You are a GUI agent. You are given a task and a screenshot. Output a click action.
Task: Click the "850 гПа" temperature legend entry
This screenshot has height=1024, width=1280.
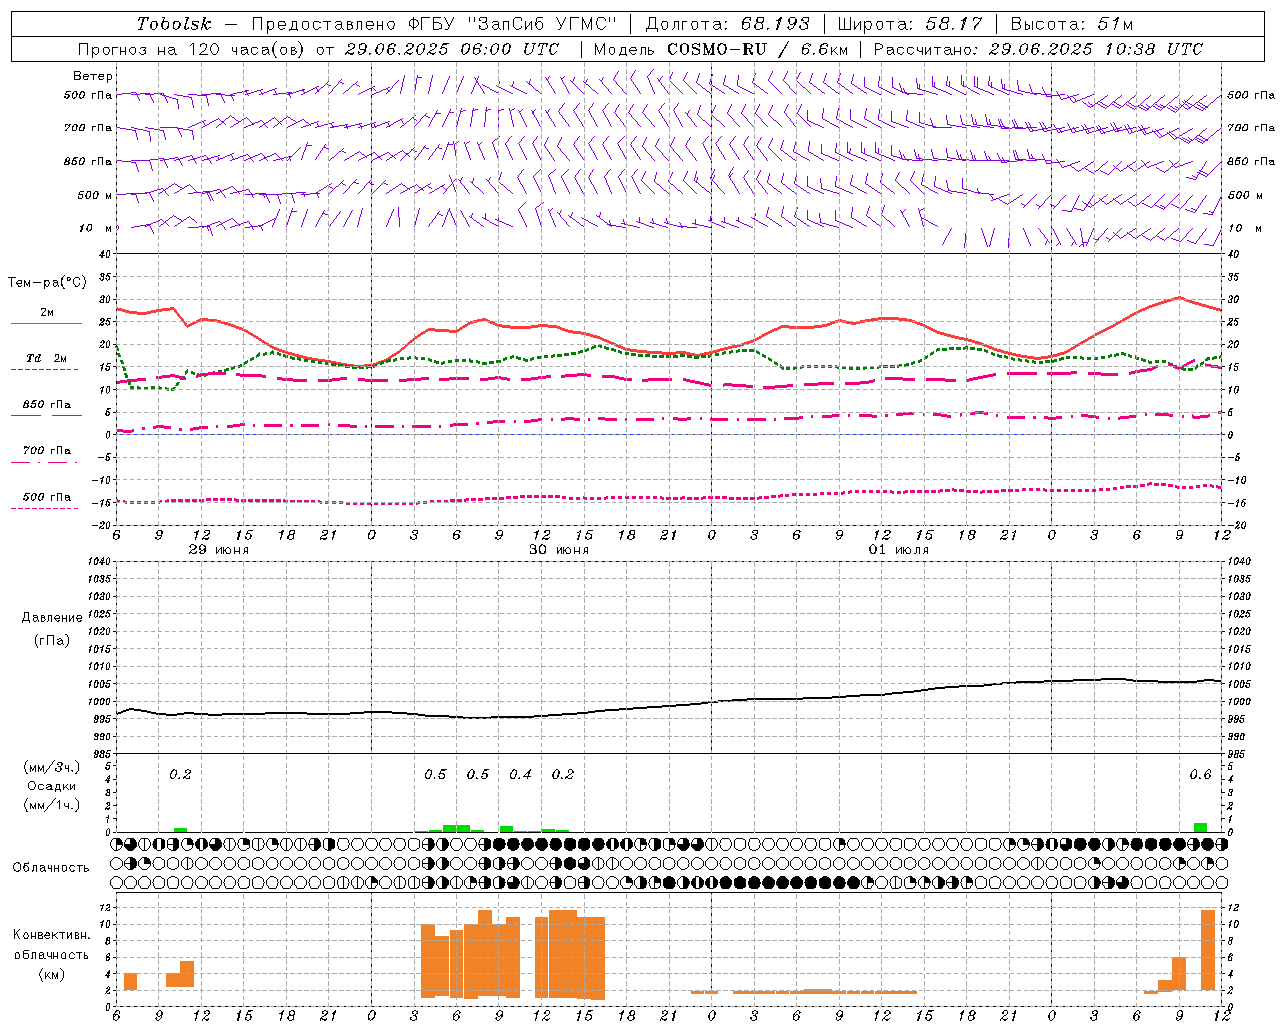pyautogui.click(x=47, y=405)
